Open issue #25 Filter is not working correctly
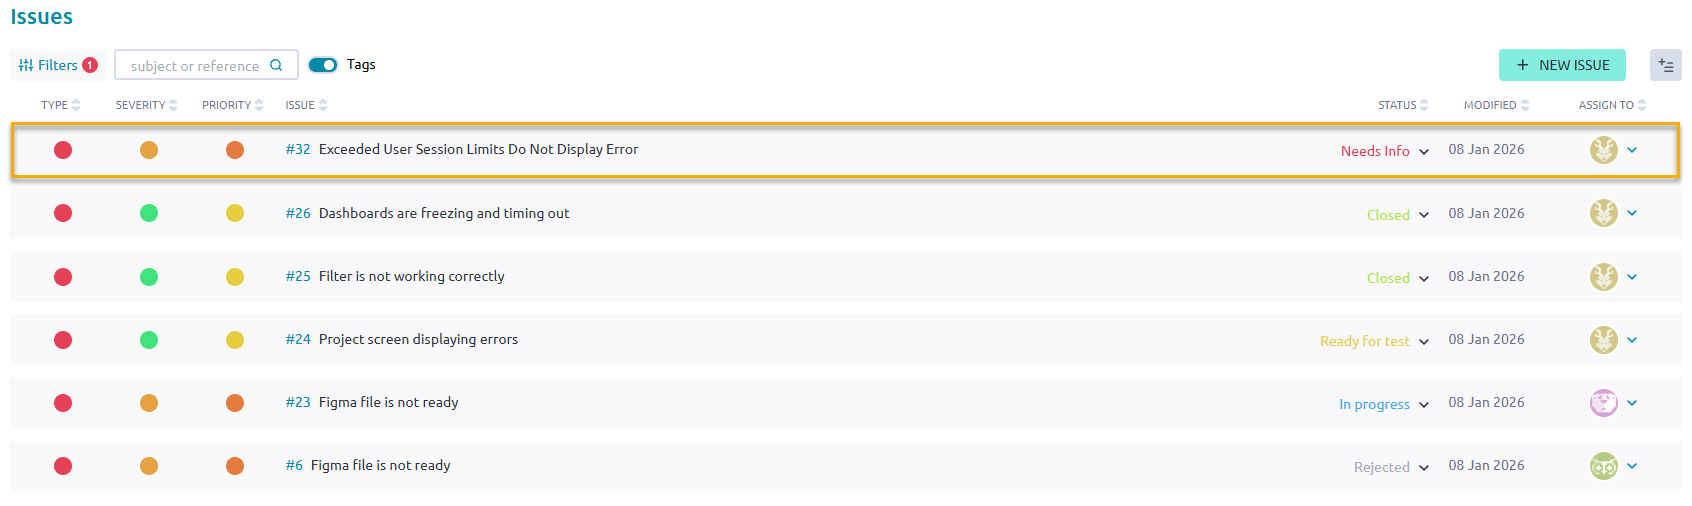Image resolution: width=1692 pixels, height=506 pixels. point(411,277)
